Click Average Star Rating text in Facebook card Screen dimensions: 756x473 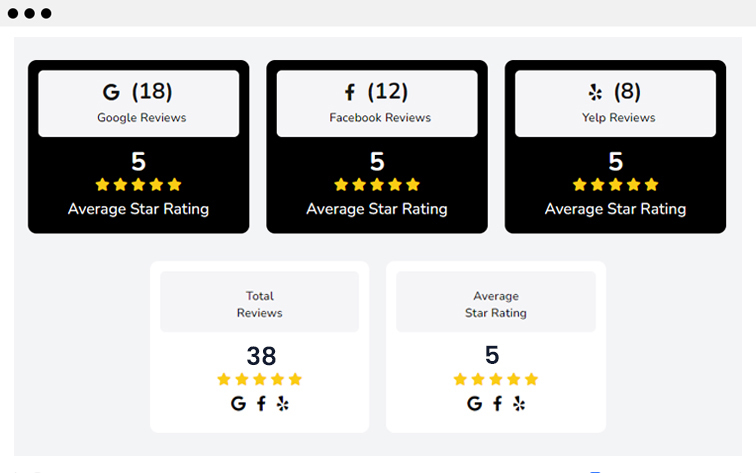tap(377, 209)
